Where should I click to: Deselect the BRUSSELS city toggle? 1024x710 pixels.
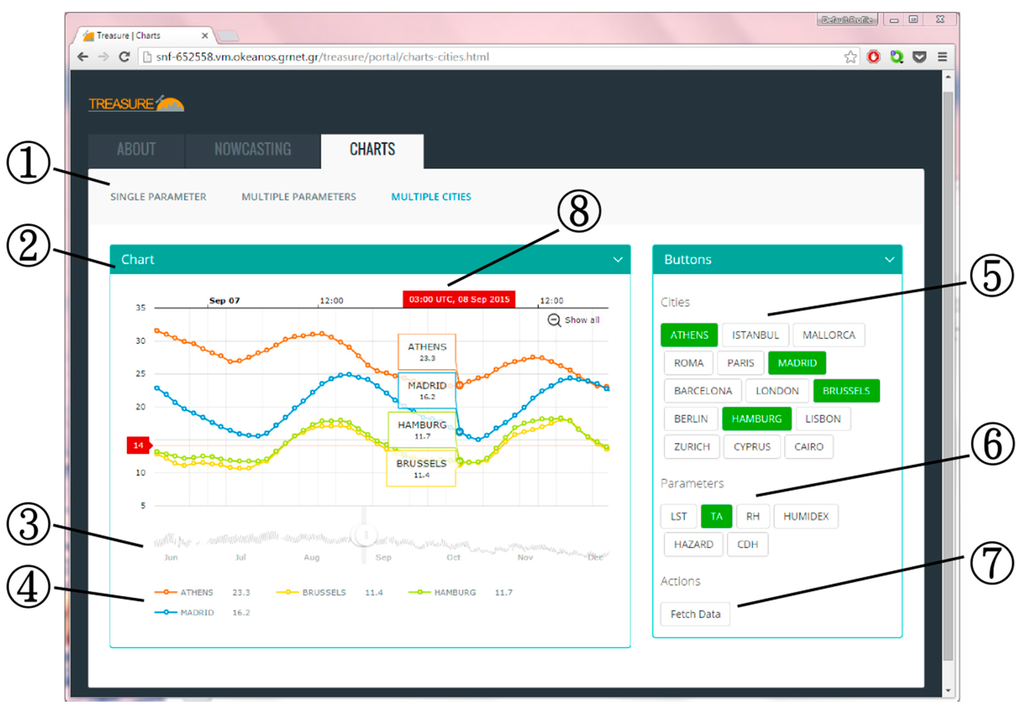click(x=846, y=391)
